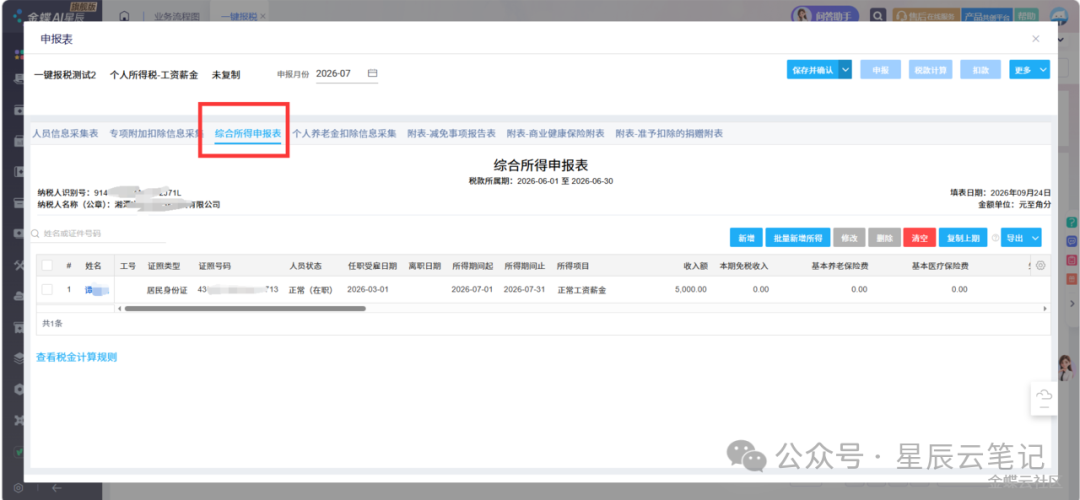Click the back arrow at bottom left
The width and height of the screenshot is (1080, 500).
coord(56,488)
